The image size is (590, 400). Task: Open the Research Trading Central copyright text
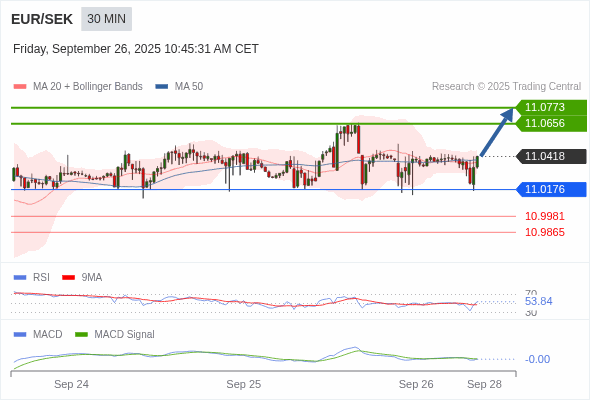tap(506, 87)
